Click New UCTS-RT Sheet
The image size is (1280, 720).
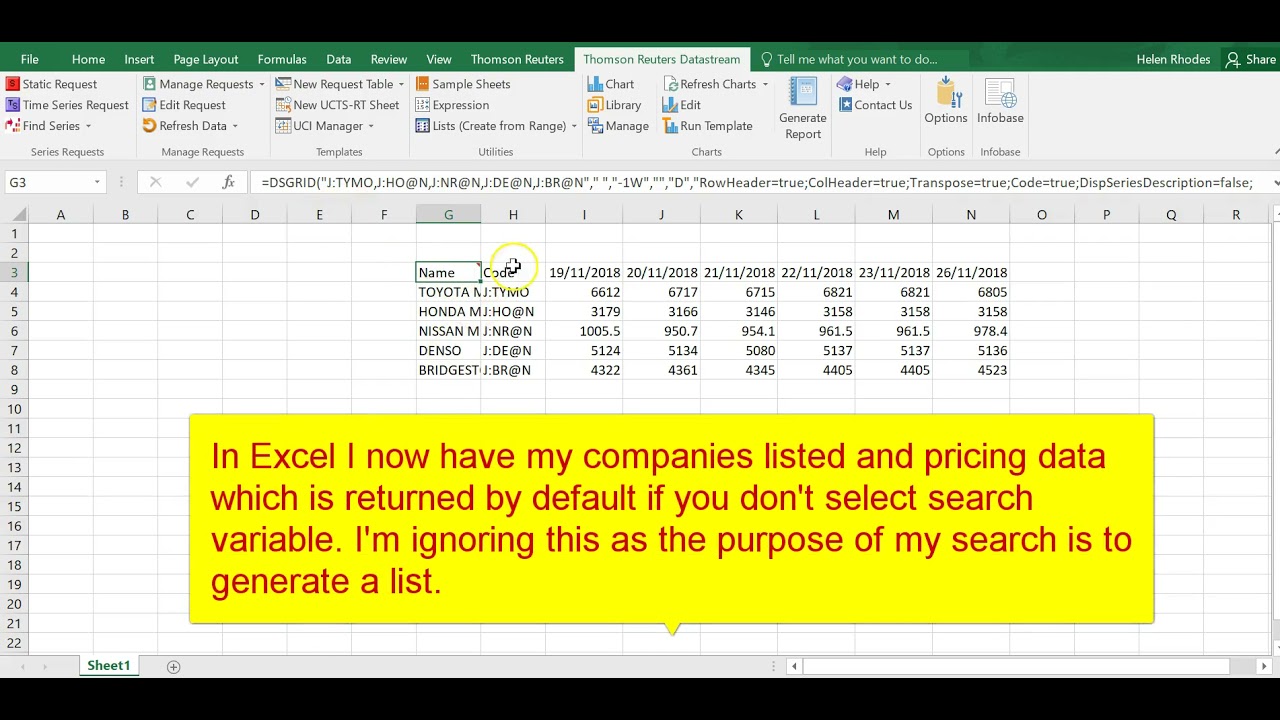(338, 105)
